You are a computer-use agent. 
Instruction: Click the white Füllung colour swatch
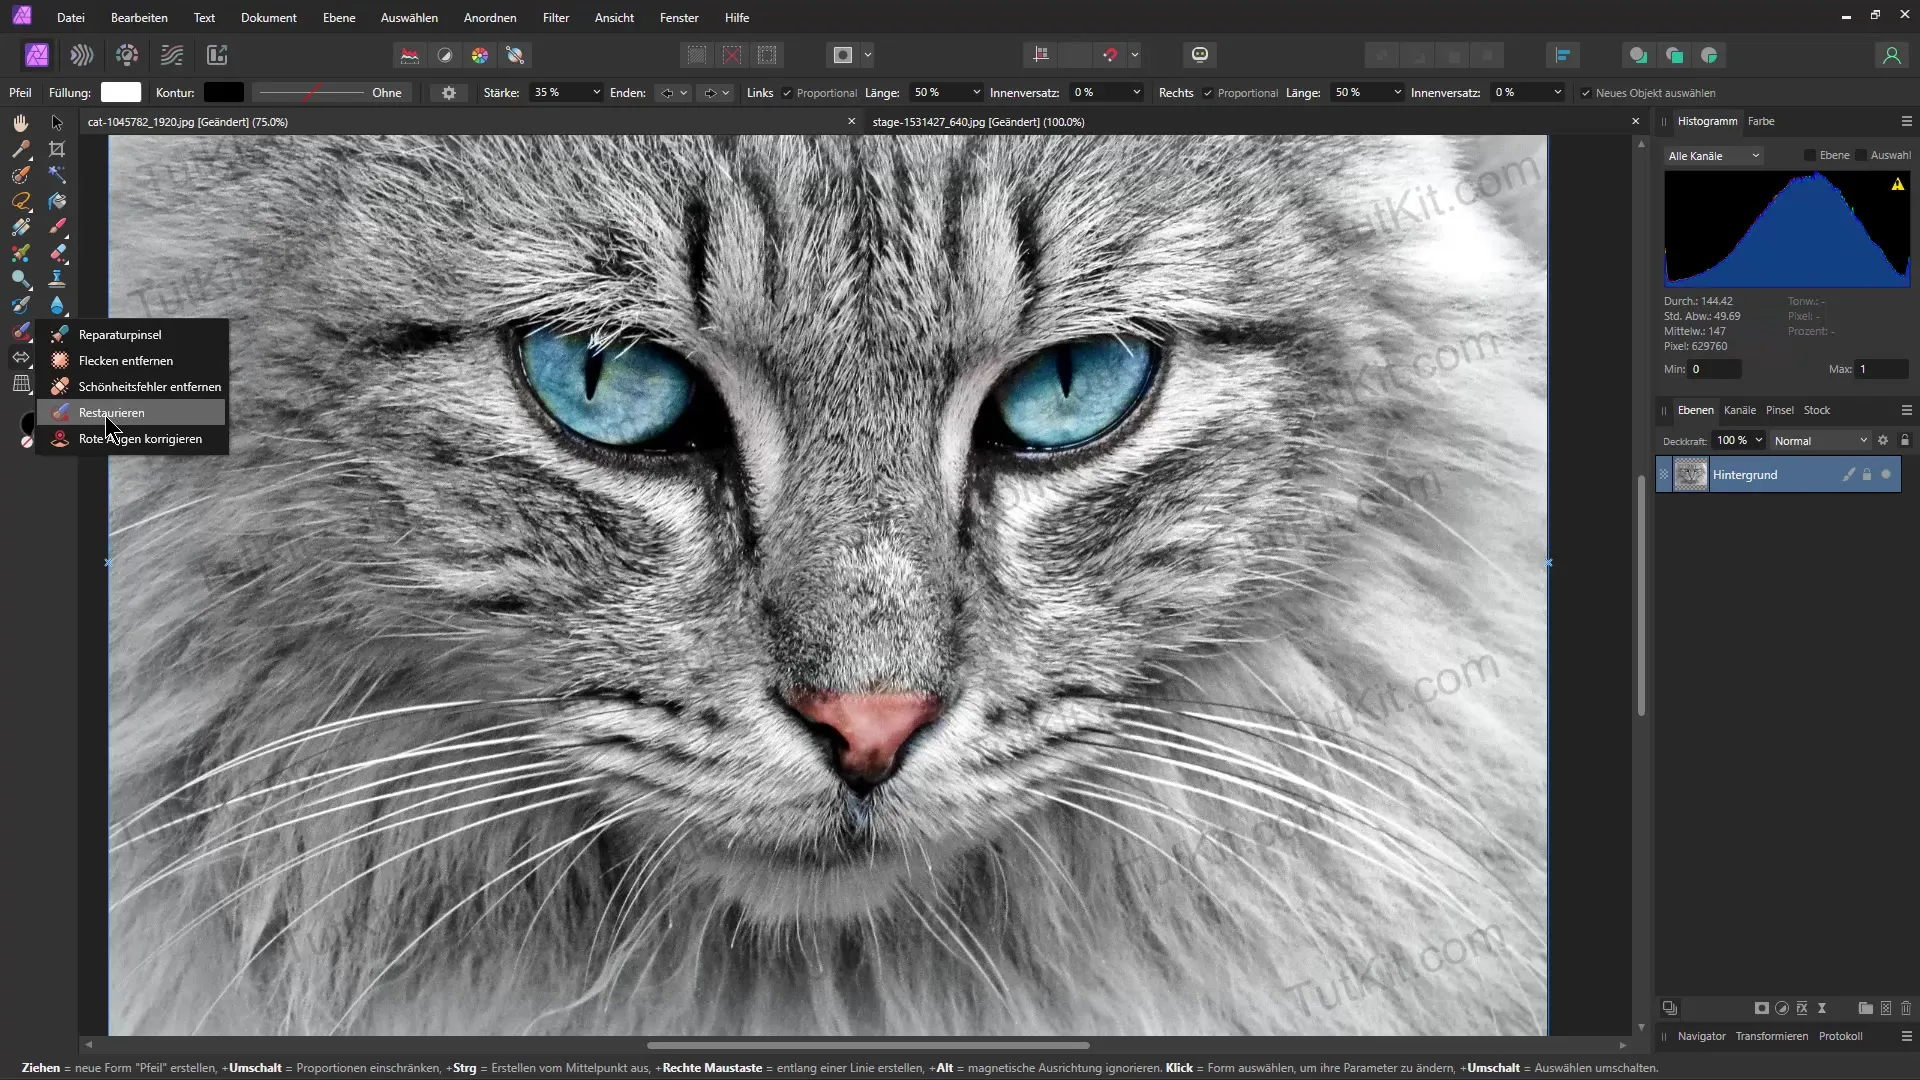(x=121, y=92)
